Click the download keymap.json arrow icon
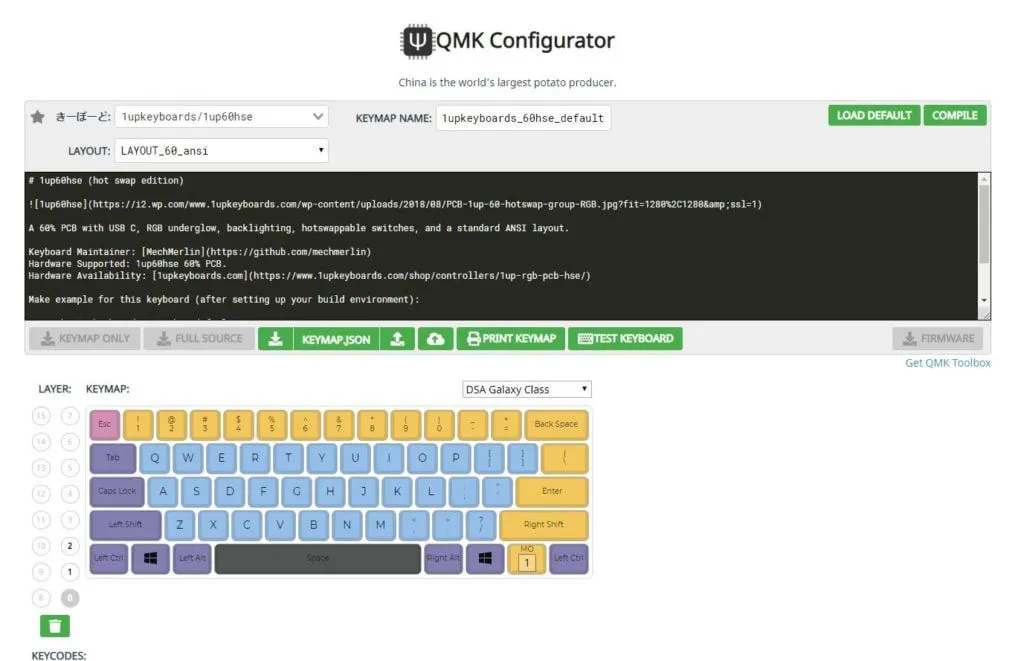The height and width of the screenshot is (661, 1024). 275,339
